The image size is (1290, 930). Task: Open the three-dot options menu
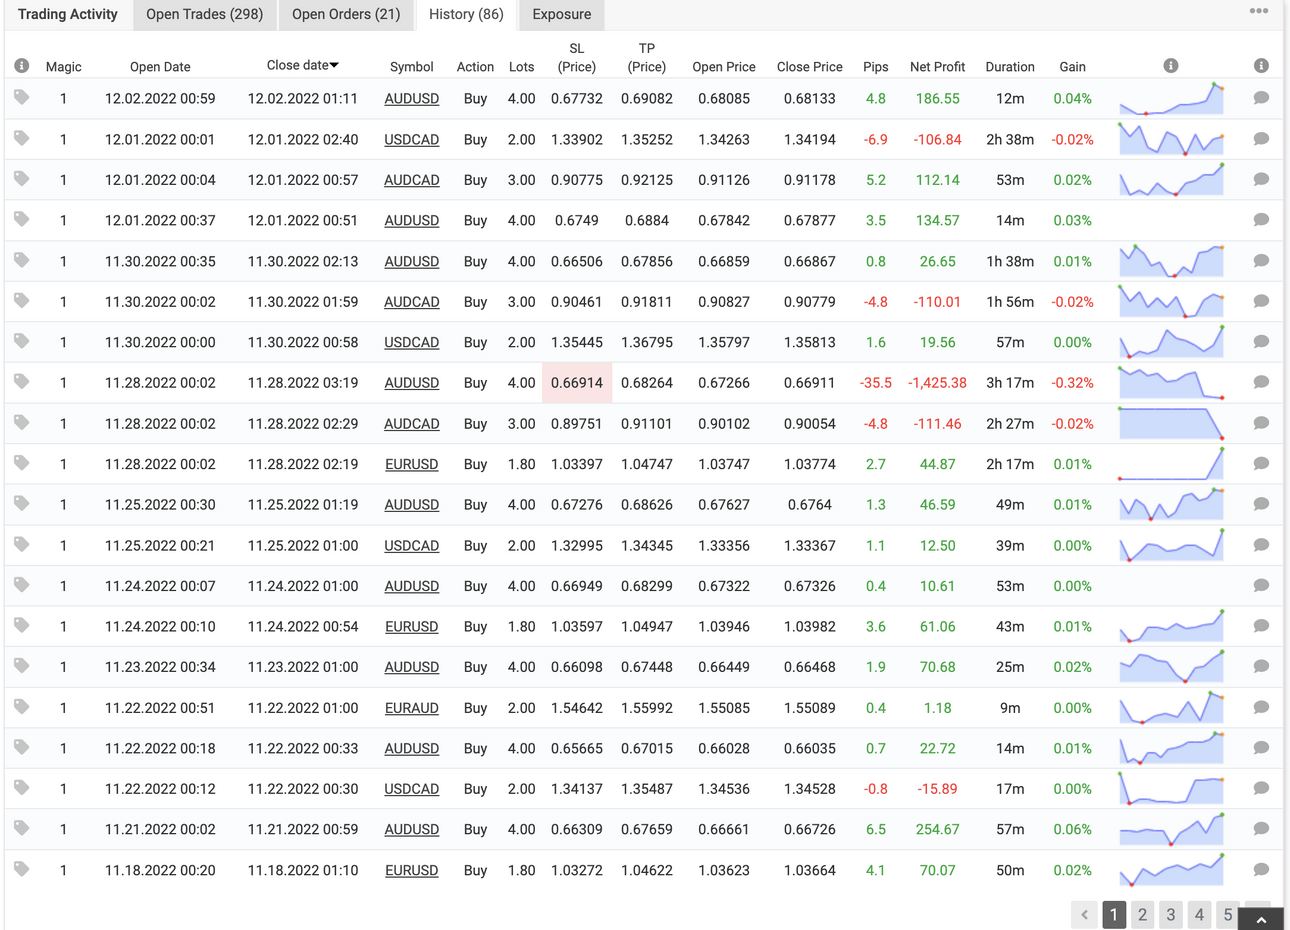click(x=1259, y=11)
